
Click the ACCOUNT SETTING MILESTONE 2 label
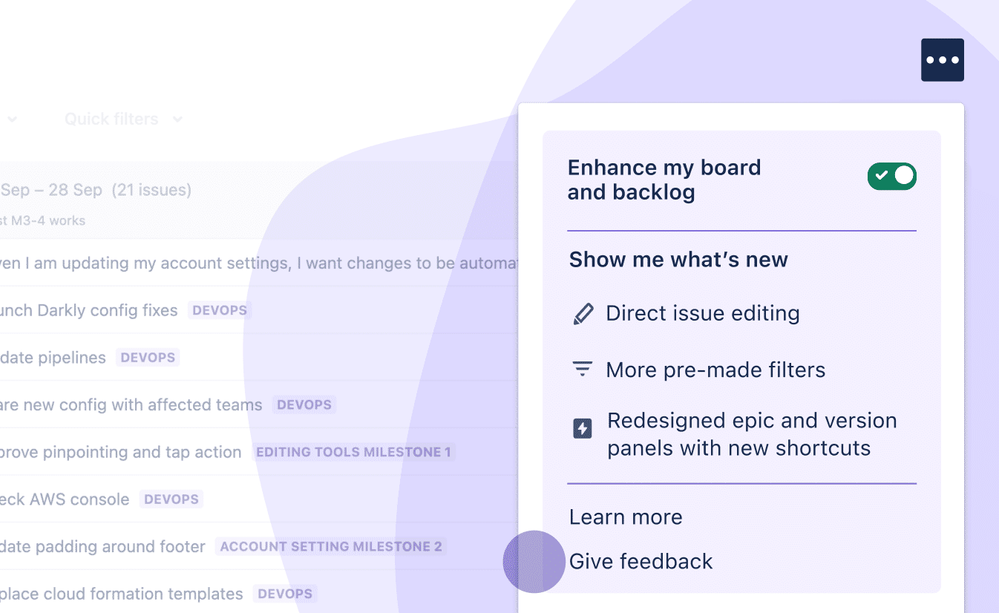331,547
